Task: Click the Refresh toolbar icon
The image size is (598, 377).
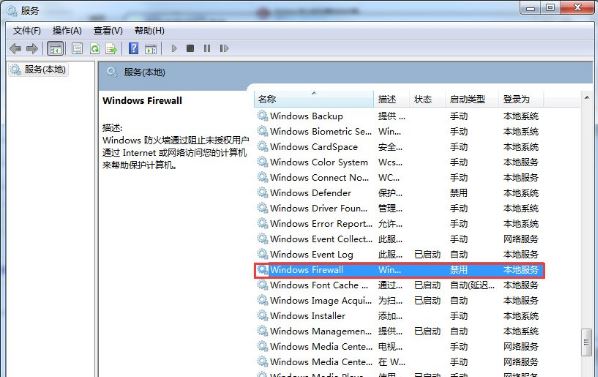Action: coord(95,48)
